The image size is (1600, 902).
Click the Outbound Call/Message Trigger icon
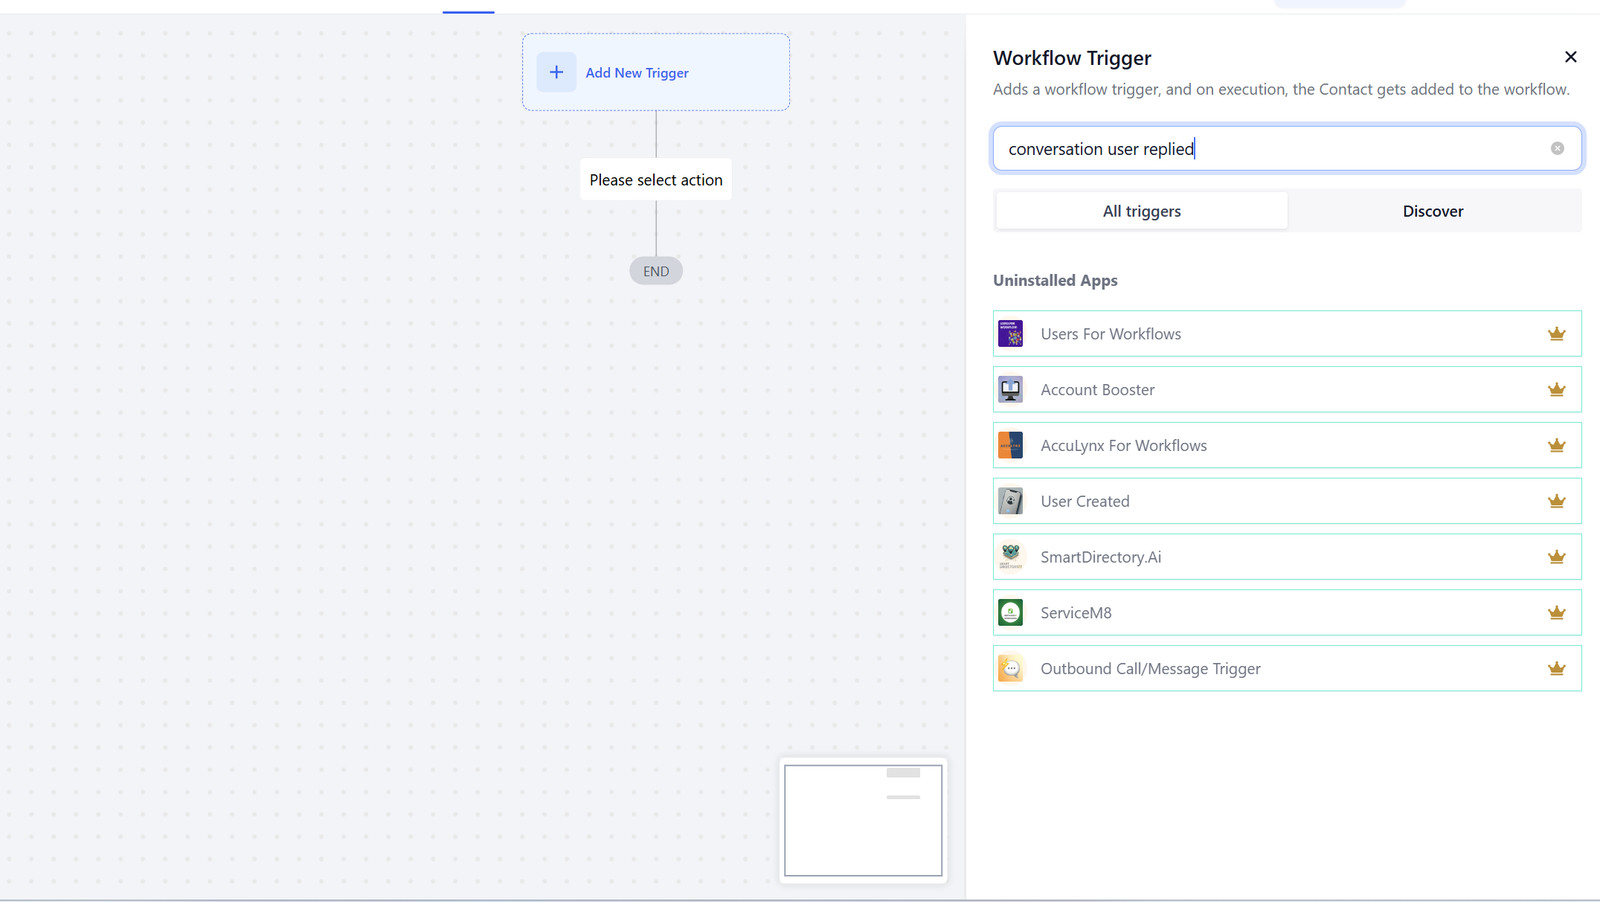(x=1010, y=668)
